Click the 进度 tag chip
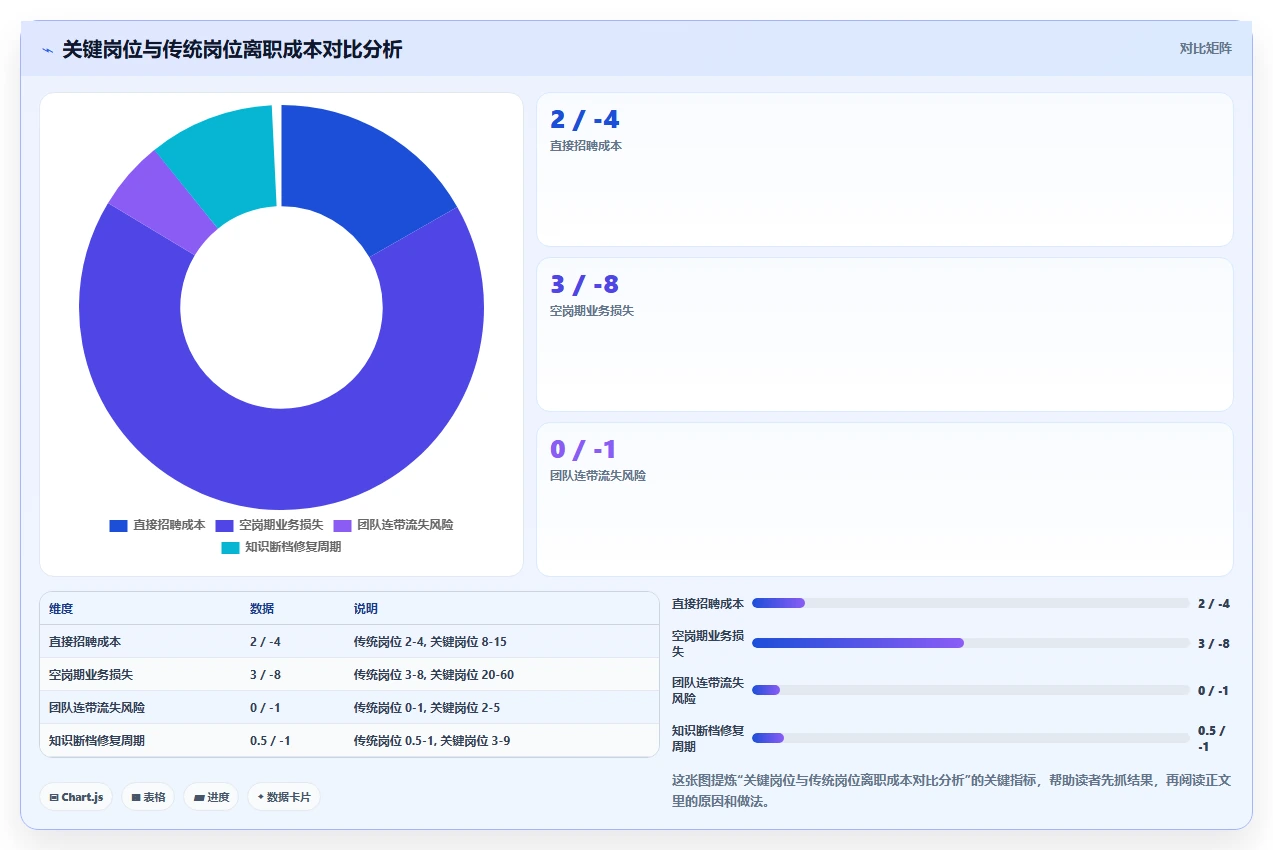Screen dimensions: 1273x850 [x=211, y=797]
